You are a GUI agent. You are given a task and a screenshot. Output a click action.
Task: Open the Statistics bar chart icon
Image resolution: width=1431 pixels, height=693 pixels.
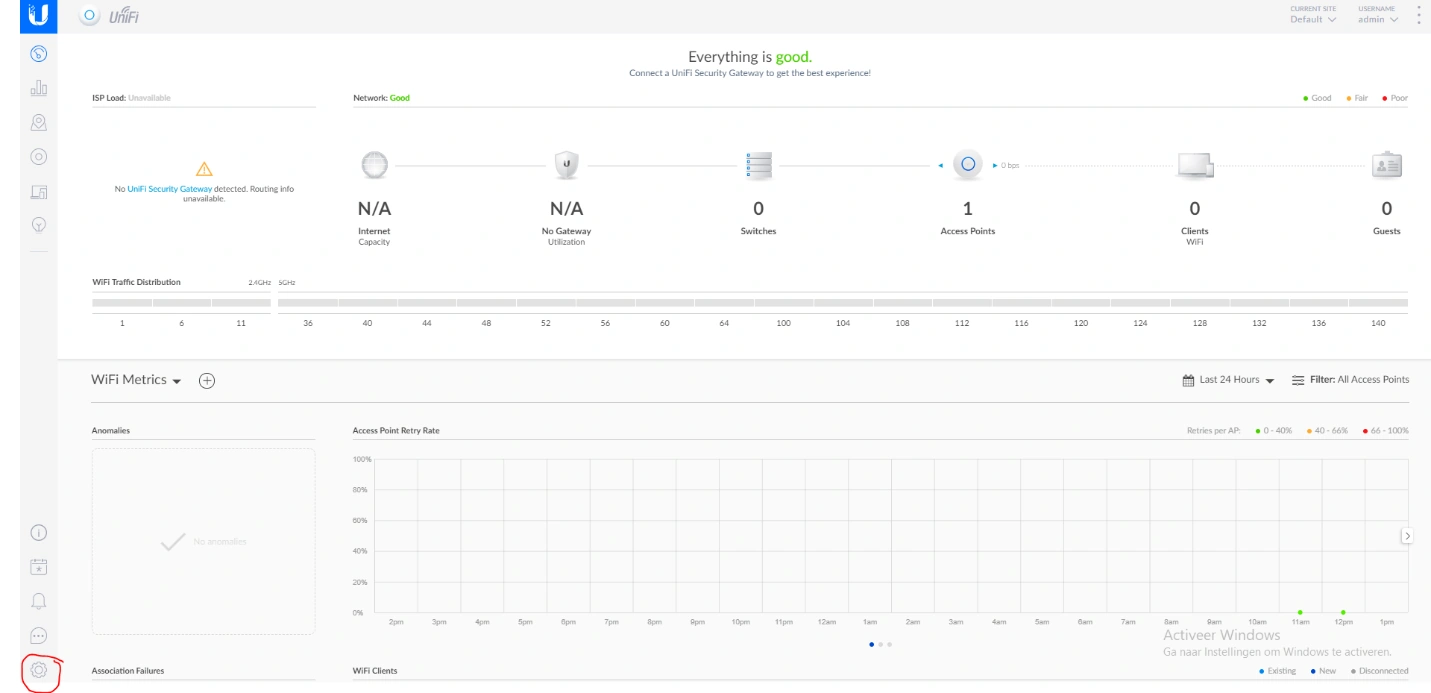39,89
